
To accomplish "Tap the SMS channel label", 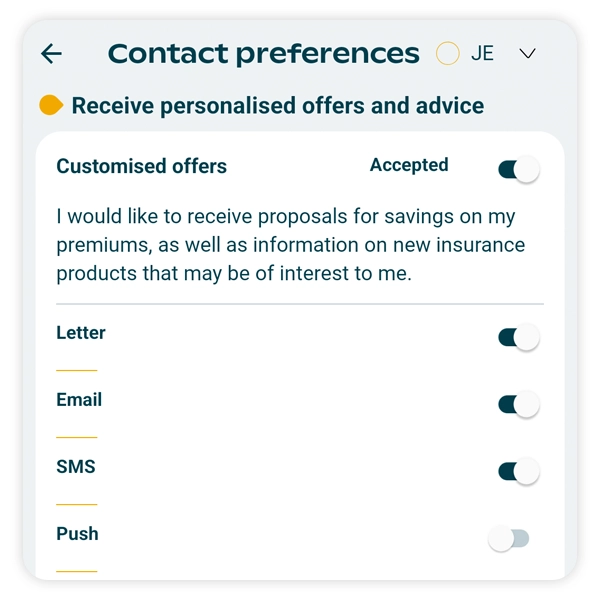I will 76,467.
